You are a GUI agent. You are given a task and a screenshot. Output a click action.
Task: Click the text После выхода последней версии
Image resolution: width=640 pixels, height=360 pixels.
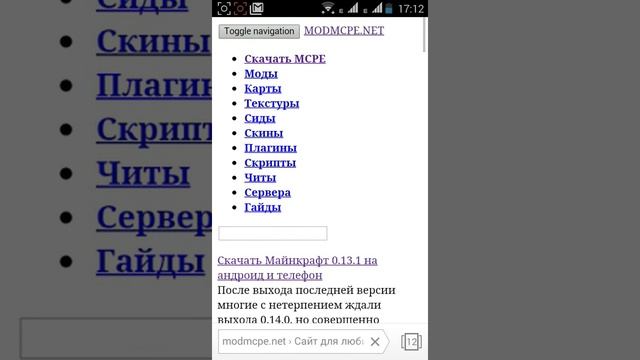[307, 290]
